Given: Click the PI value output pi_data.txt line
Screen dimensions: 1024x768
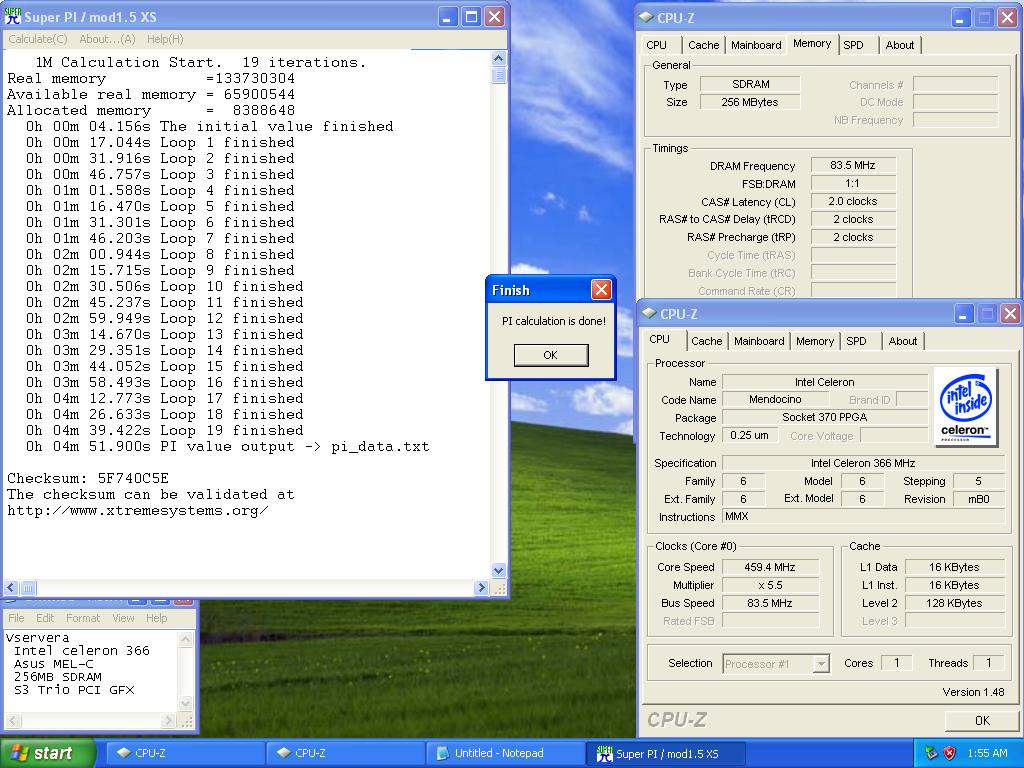Looking at the screenshot, I should click(227, 446).
